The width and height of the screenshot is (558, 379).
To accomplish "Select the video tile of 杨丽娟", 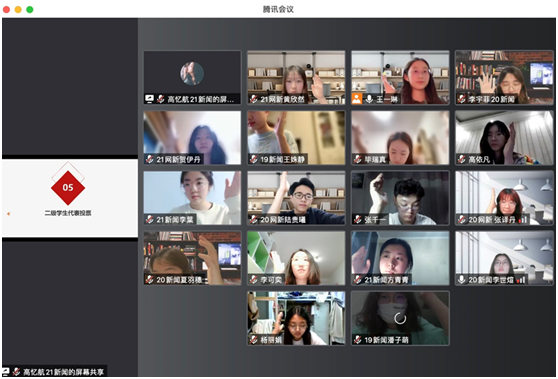I will pos(296,319).
